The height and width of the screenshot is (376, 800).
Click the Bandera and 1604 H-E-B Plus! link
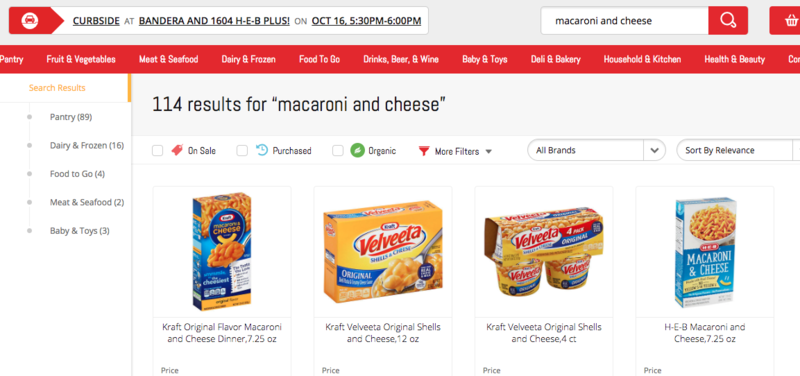pyautogui.click(x=214, y=21)
